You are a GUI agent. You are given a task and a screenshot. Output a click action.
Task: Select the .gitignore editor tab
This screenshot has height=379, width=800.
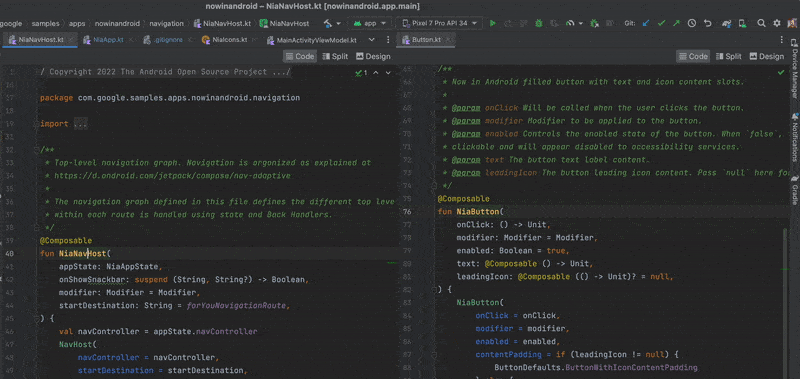pyautogui.click(x=168, y=40)
